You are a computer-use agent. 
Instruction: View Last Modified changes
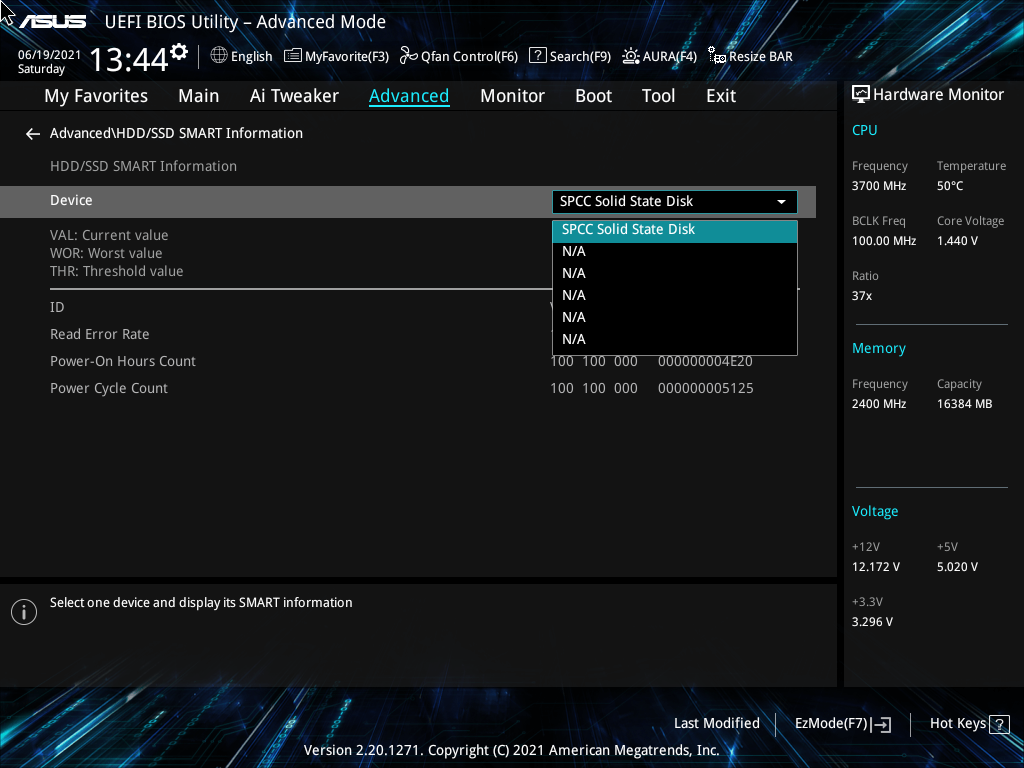click(717, 723)
